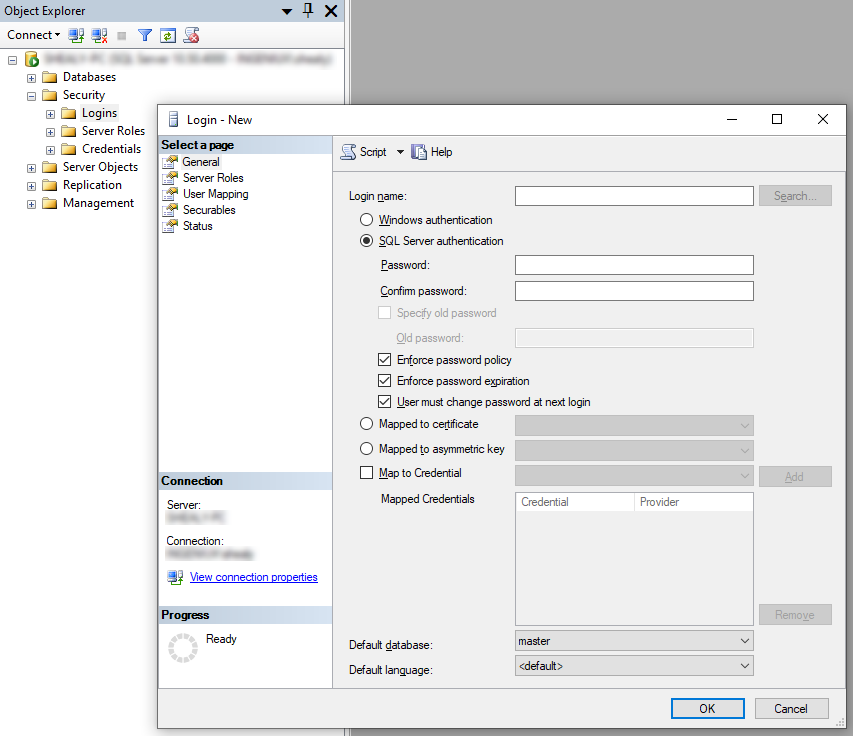Select SQL Server authentication radio button

[367, 241]
